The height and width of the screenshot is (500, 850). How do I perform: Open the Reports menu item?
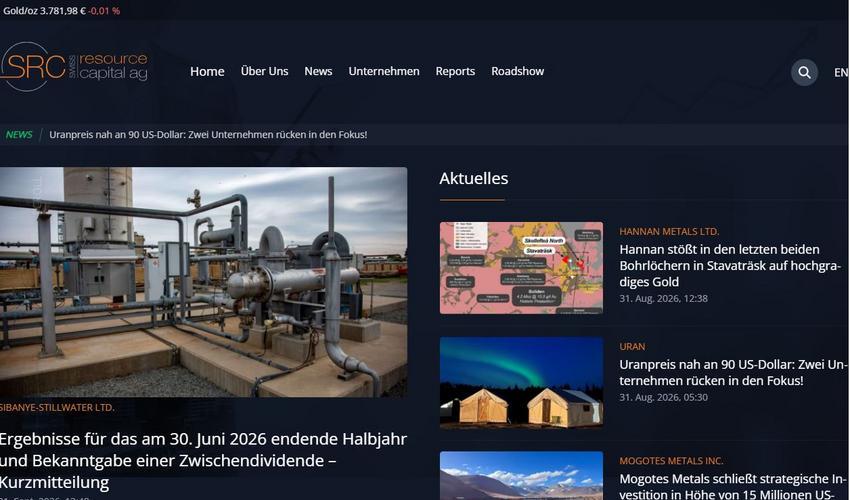coord(455,72)
